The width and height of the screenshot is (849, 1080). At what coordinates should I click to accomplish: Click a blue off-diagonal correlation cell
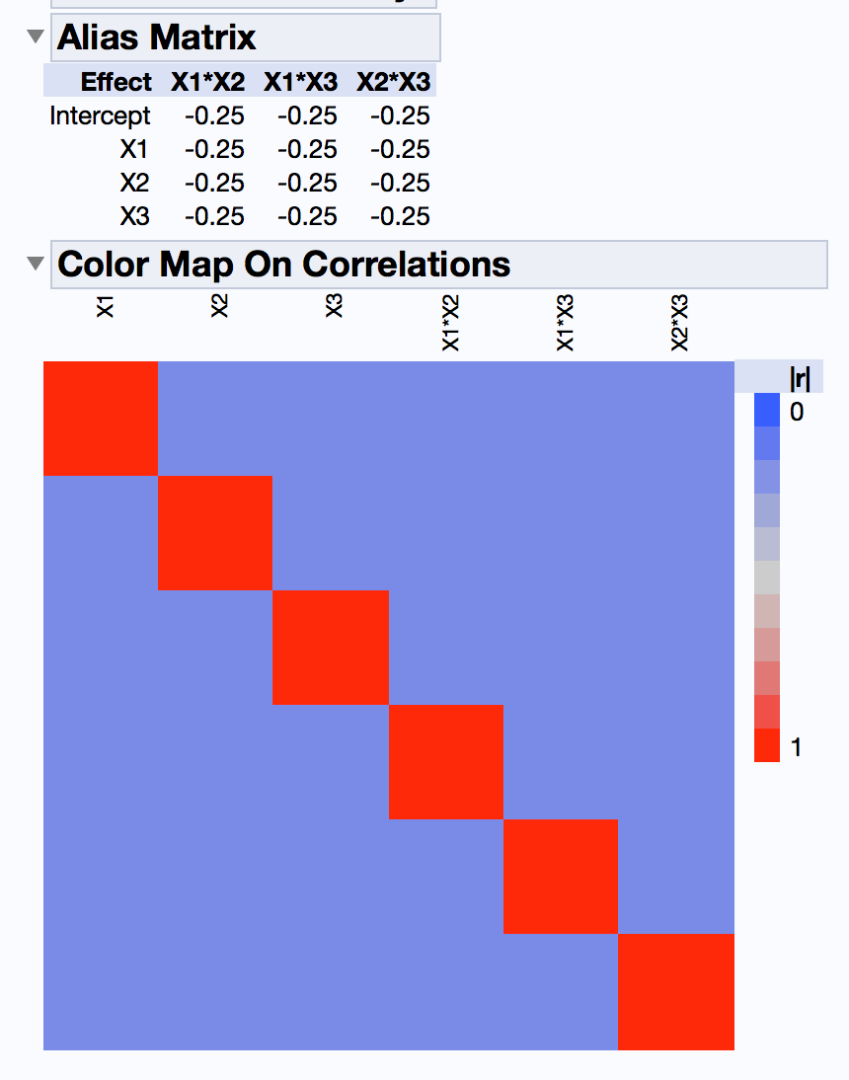pyautogui.click(x=400, y=420)
